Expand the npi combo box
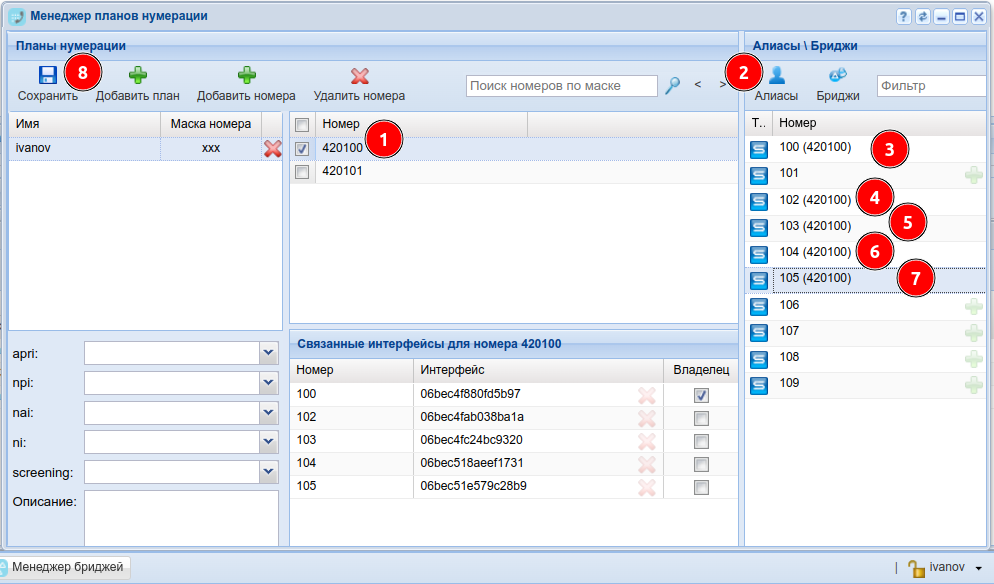This screenshot has height=584, width=994. click(268, 383)
